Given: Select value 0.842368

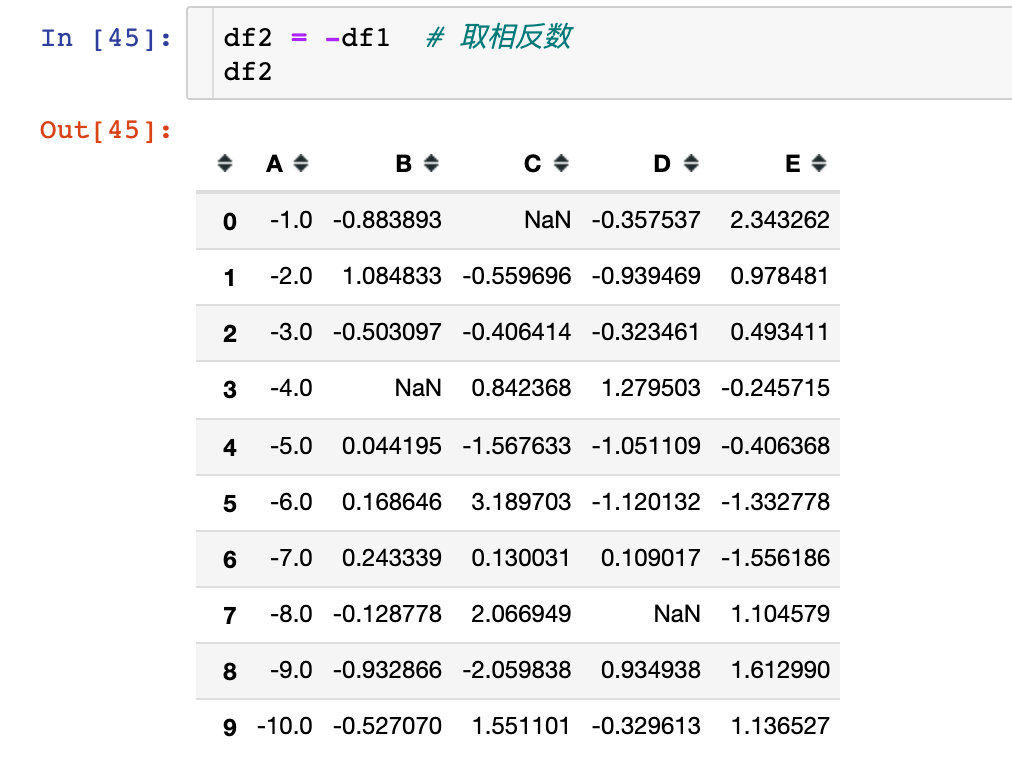Looking at the screenshot, I should click(521, 388).
